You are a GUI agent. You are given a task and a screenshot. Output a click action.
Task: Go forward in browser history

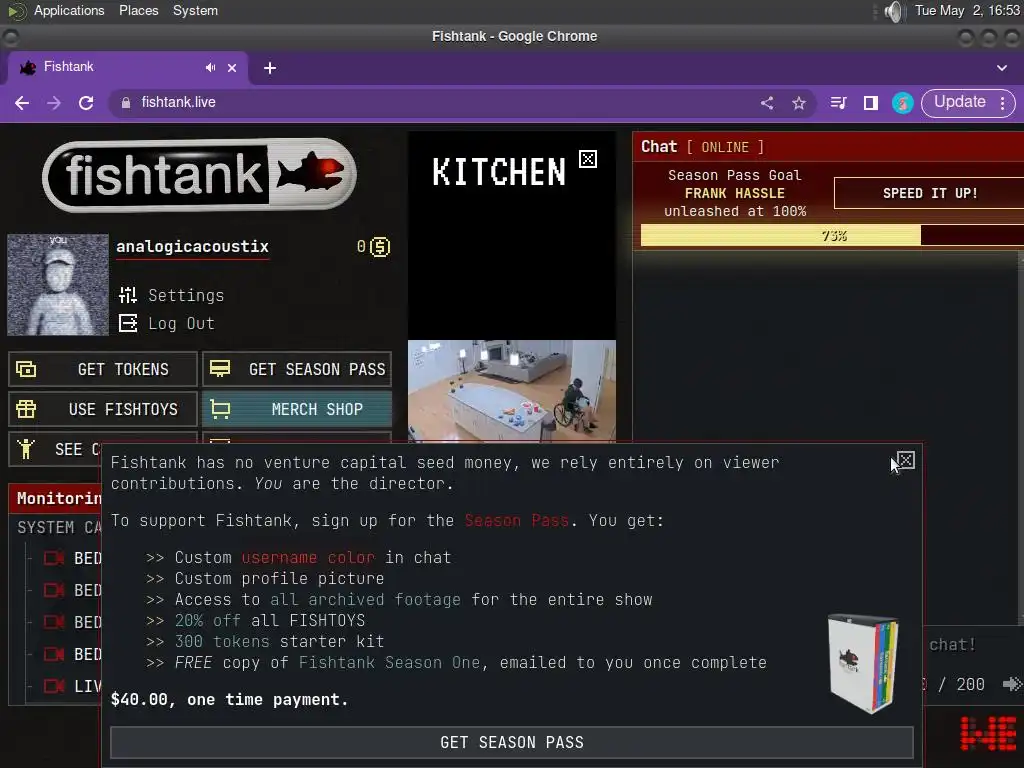tap(54, 103)
